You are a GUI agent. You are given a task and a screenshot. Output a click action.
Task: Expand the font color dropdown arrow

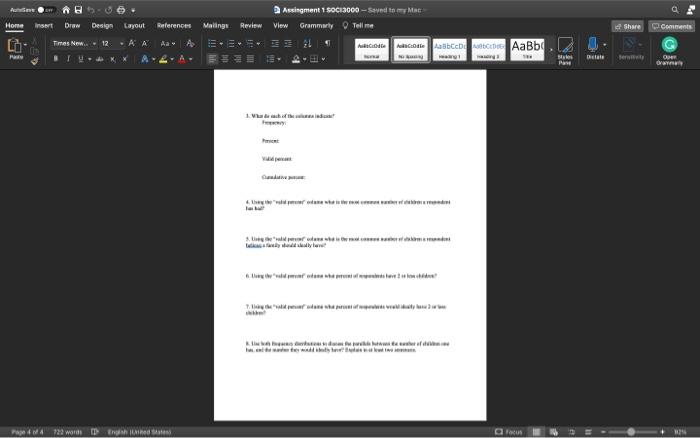tap(191, 59)
